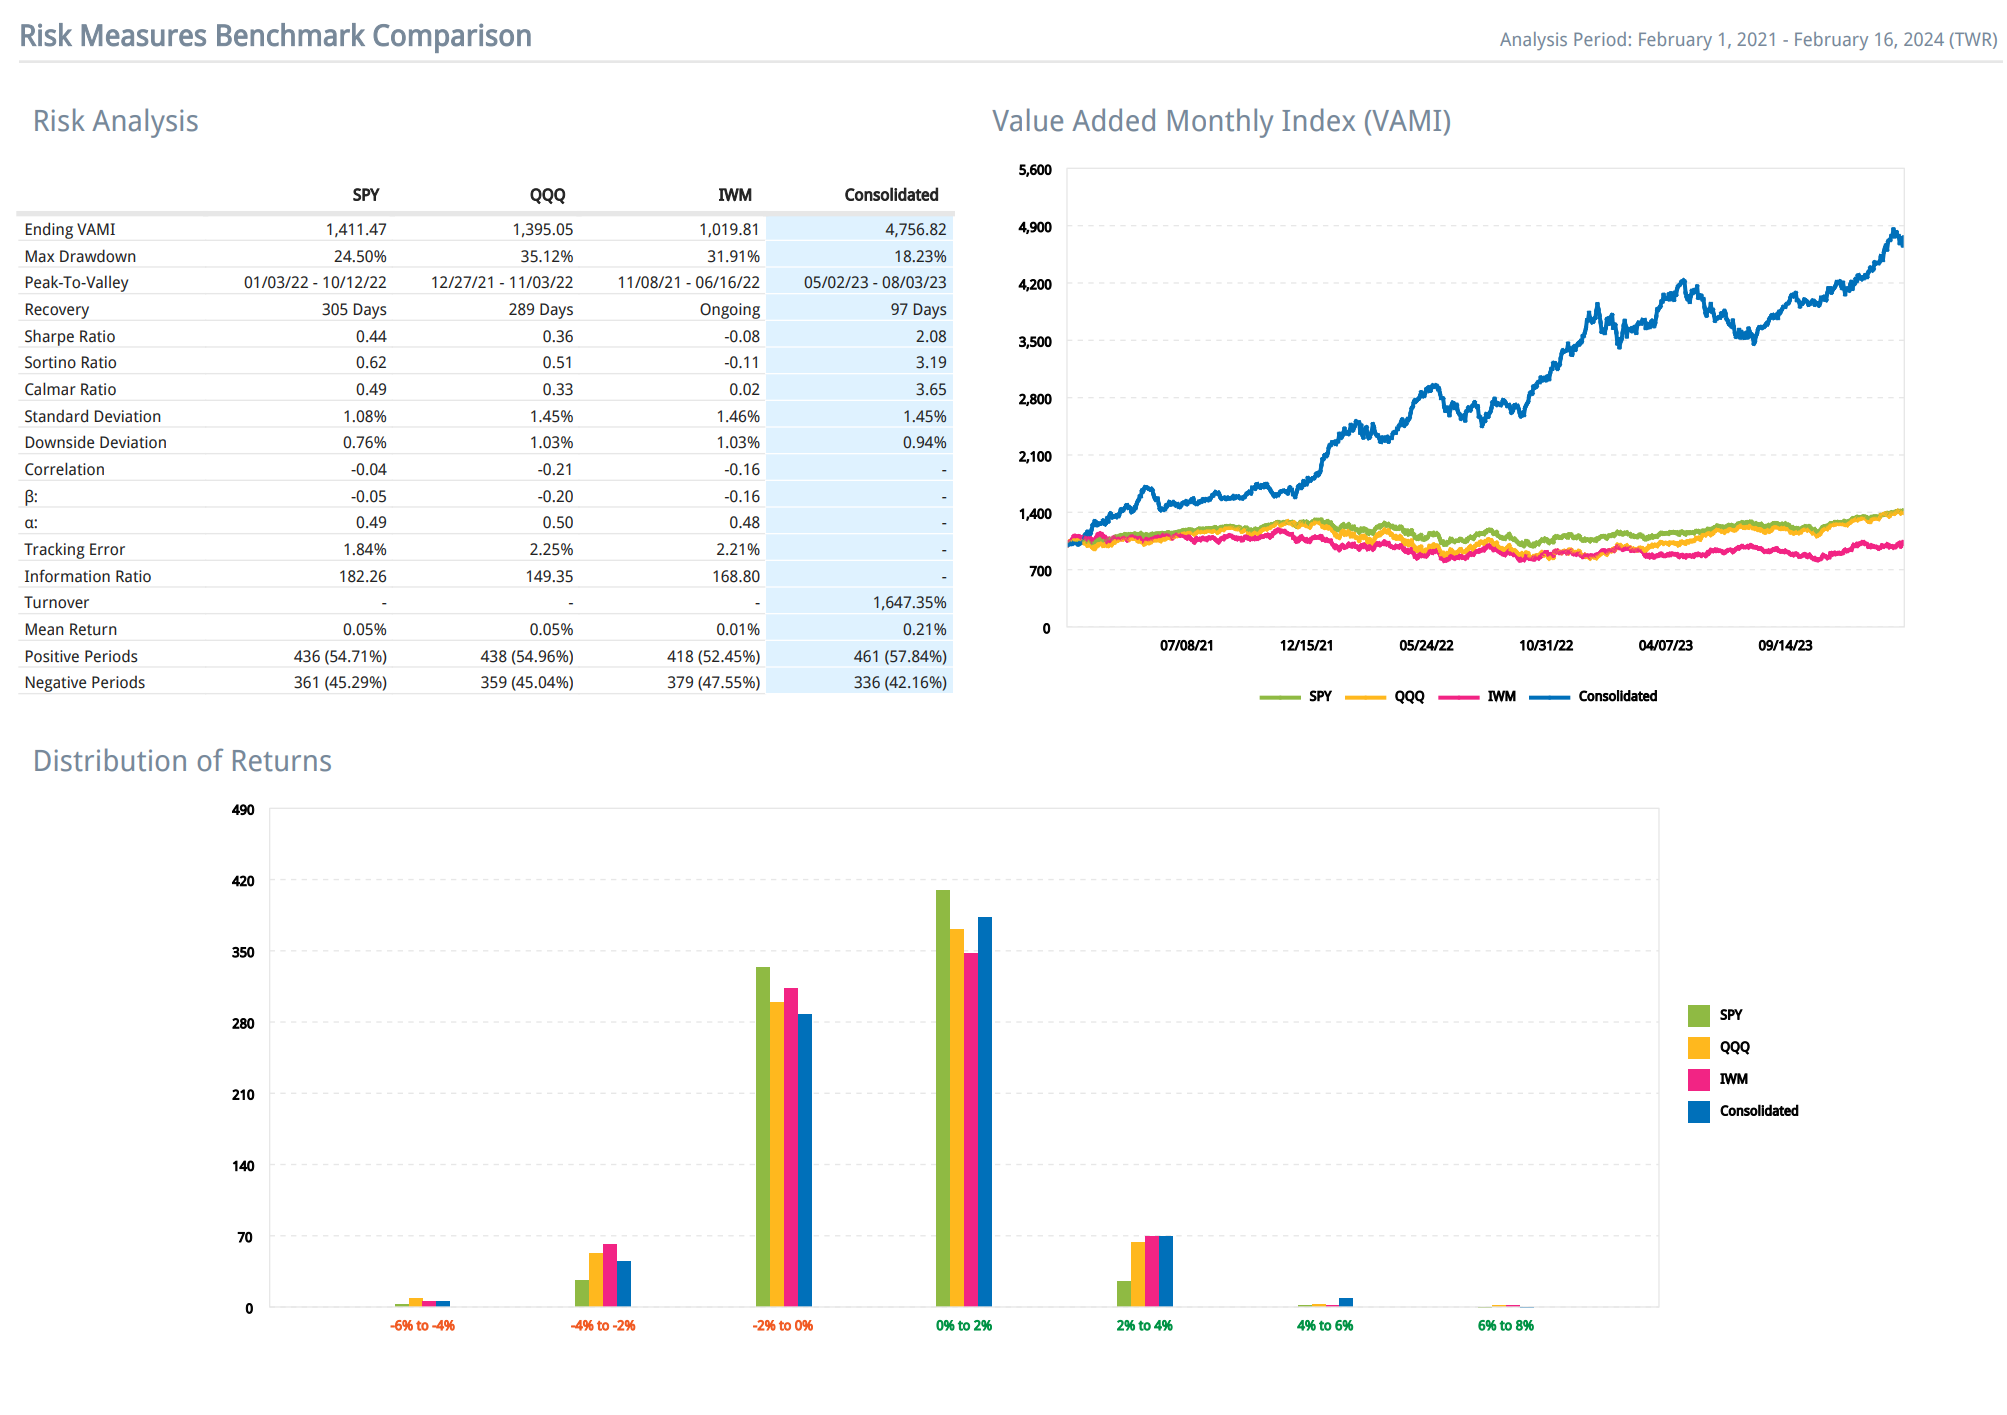Click the Consolidated column header
Image resolution: width=2007 pixels, height=1415 pixels.
[891, 195]
